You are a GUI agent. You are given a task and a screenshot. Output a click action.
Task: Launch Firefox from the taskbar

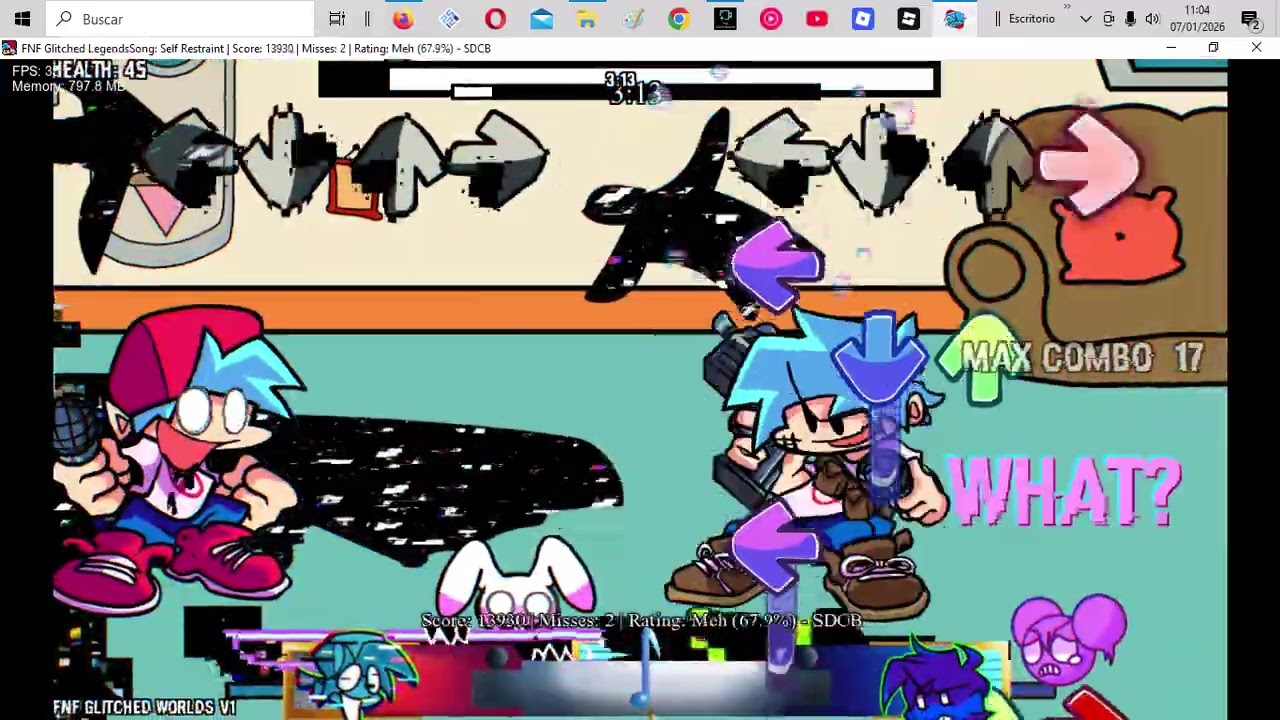click(x=403, y=18)
